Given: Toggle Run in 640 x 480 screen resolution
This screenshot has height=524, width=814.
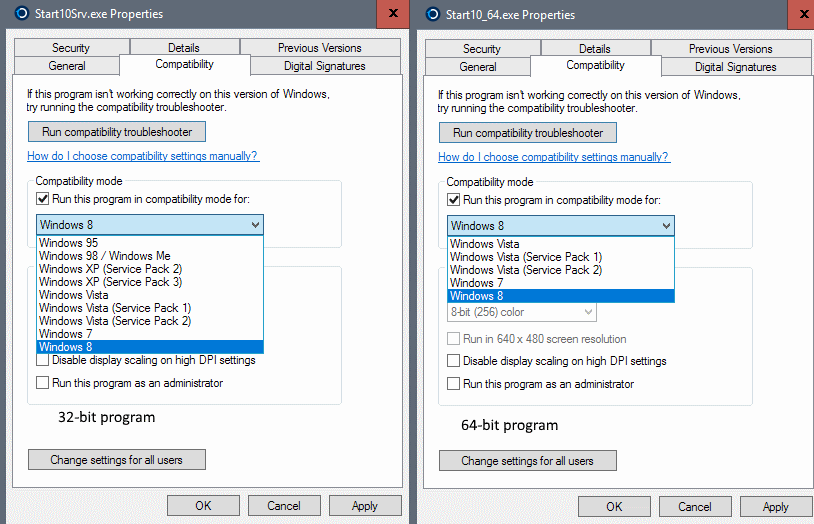Looking at the screenshot, I should 454,339.
